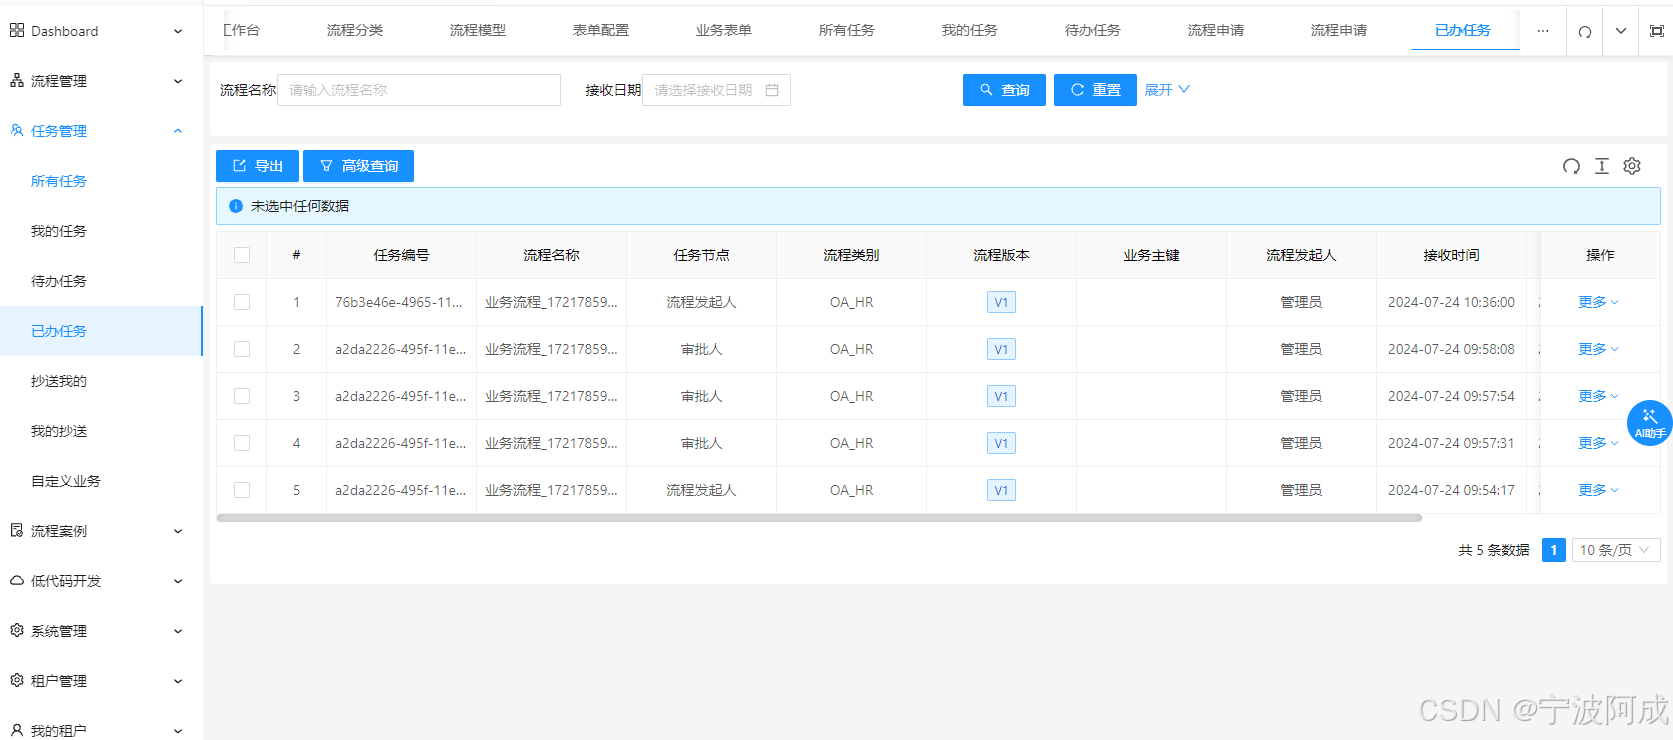Image resolution: width=1673 pixels, height=740 pixels.
Task: Check the checkbox for row 5
Action: click(242, 490)
